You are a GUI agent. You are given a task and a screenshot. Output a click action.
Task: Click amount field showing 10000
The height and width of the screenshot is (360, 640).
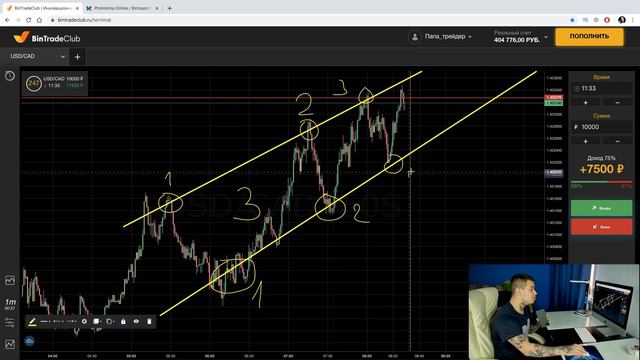pyautogui.click(x=601, y=127)
